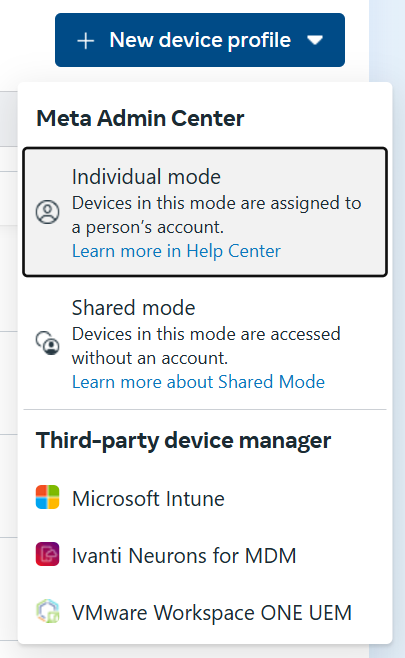Select the Individual mode person icon
Screen dimensions: 405x658
pyautogui.click(x=47, y=212)
